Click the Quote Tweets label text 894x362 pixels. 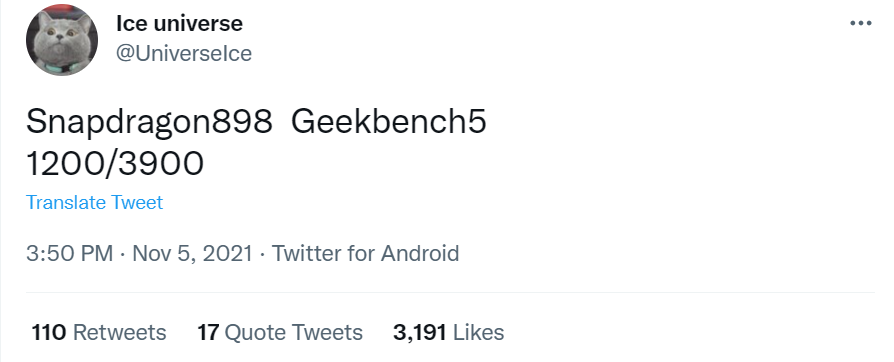pyautogui.click(x=294, y=332)
